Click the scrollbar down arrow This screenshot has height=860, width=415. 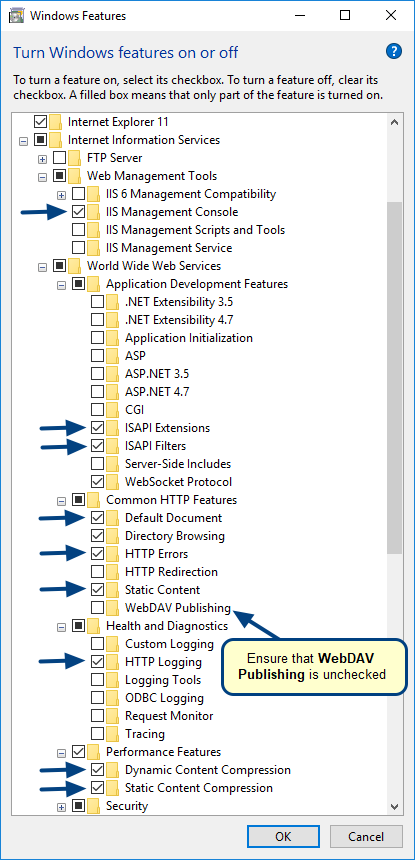click(x=394, y=806)
